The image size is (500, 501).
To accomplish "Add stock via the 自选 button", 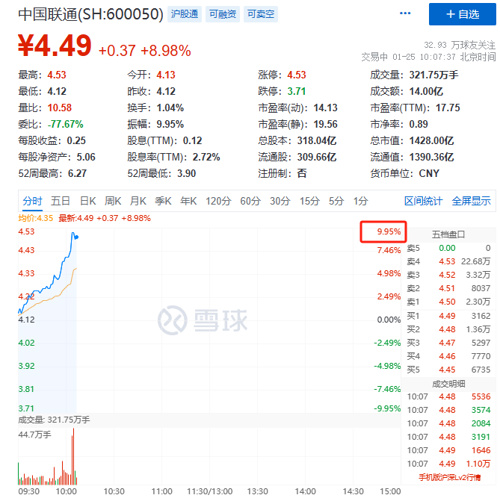I will 462,14.
